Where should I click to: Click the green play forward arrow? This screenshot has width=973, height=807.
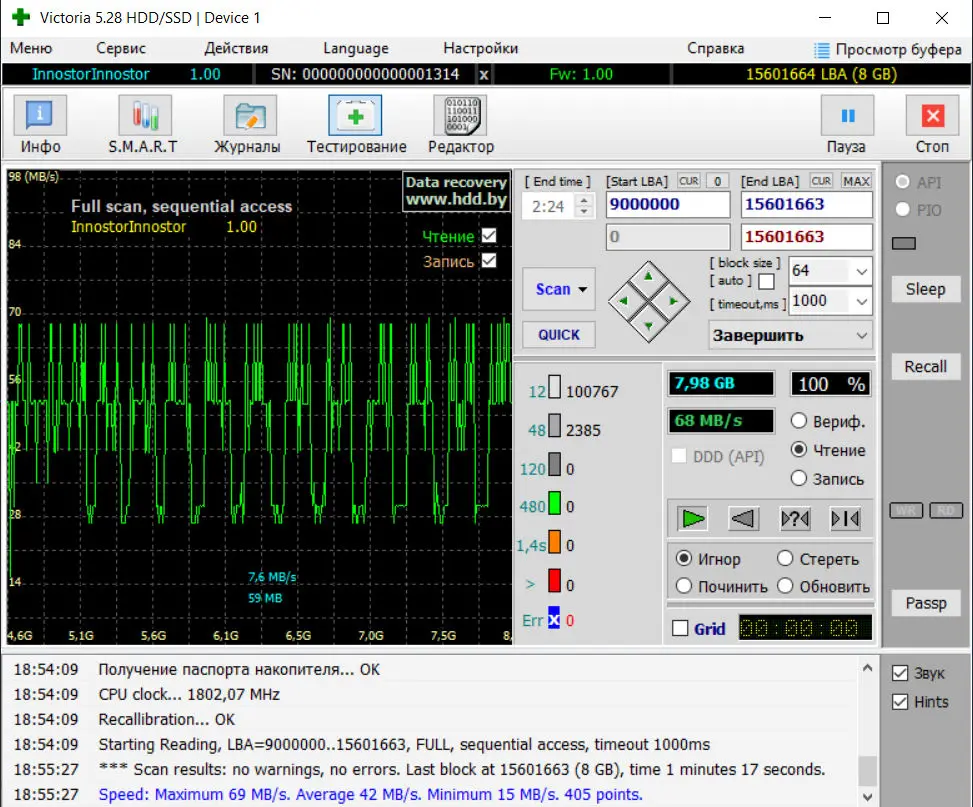point(693,518)
